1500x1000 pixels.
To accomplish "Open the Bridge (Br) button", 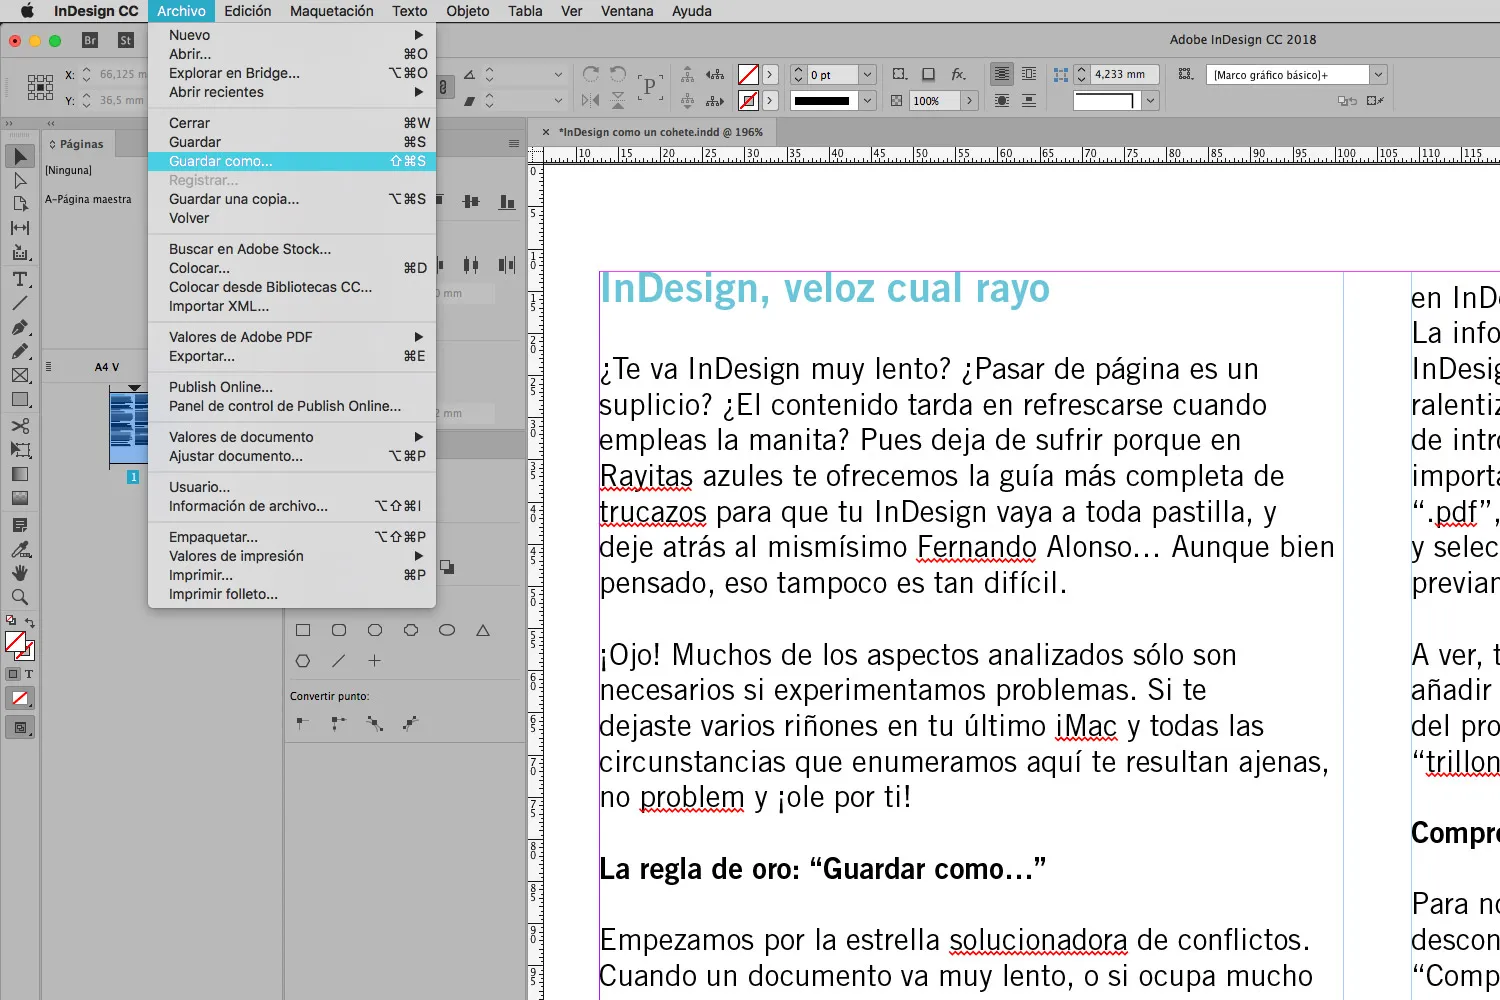I will click(90, 40).
